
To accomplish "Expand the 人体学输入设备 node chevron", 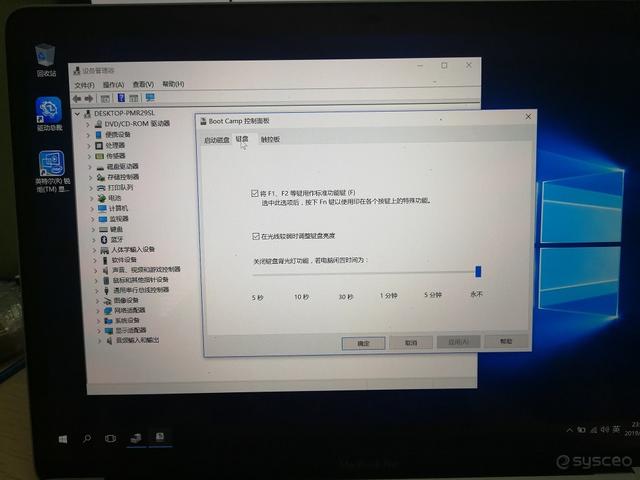I will pyautogui.click(x=95, y=250).
